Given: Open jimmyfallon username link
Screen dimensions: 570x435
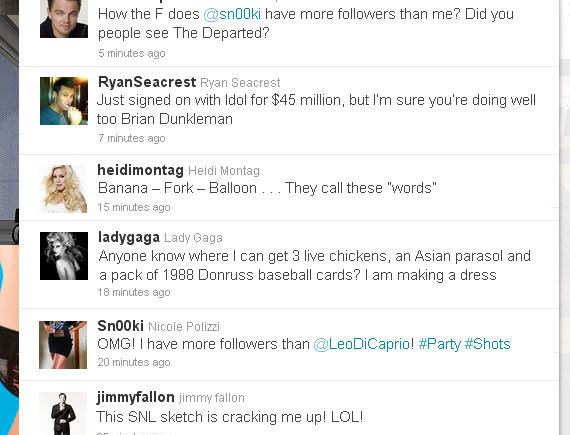Looking at the screenshot, I should pos(135,397).
